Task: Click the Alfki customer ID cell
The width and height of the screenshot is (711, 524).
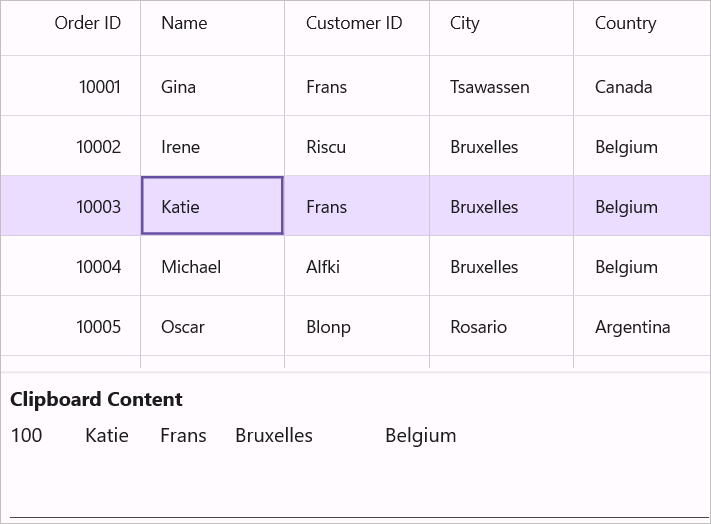Action: pyautogui.click(x=323, y=267)
